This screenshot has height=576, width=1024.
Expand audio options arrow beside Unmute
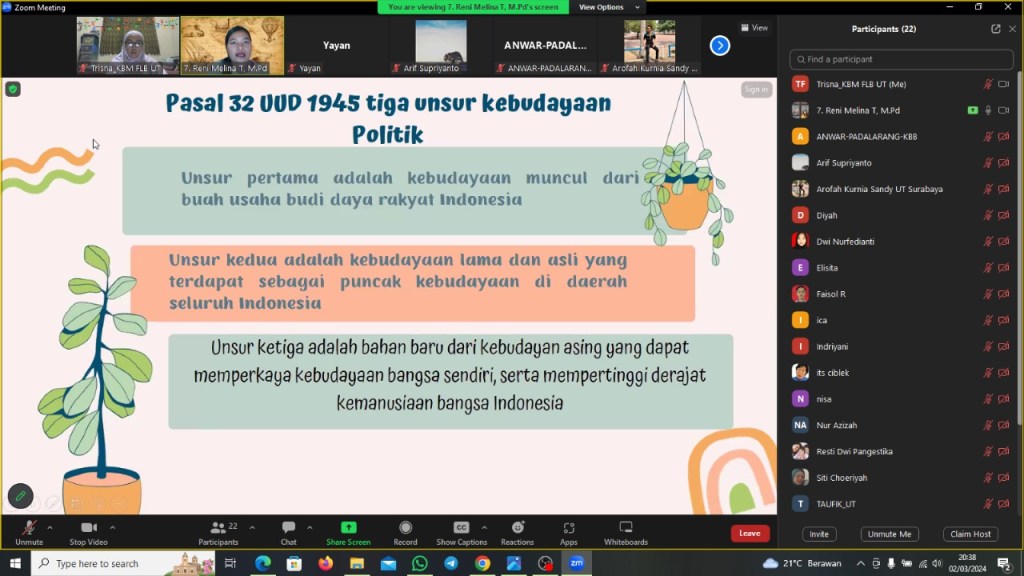coord(50,527)
